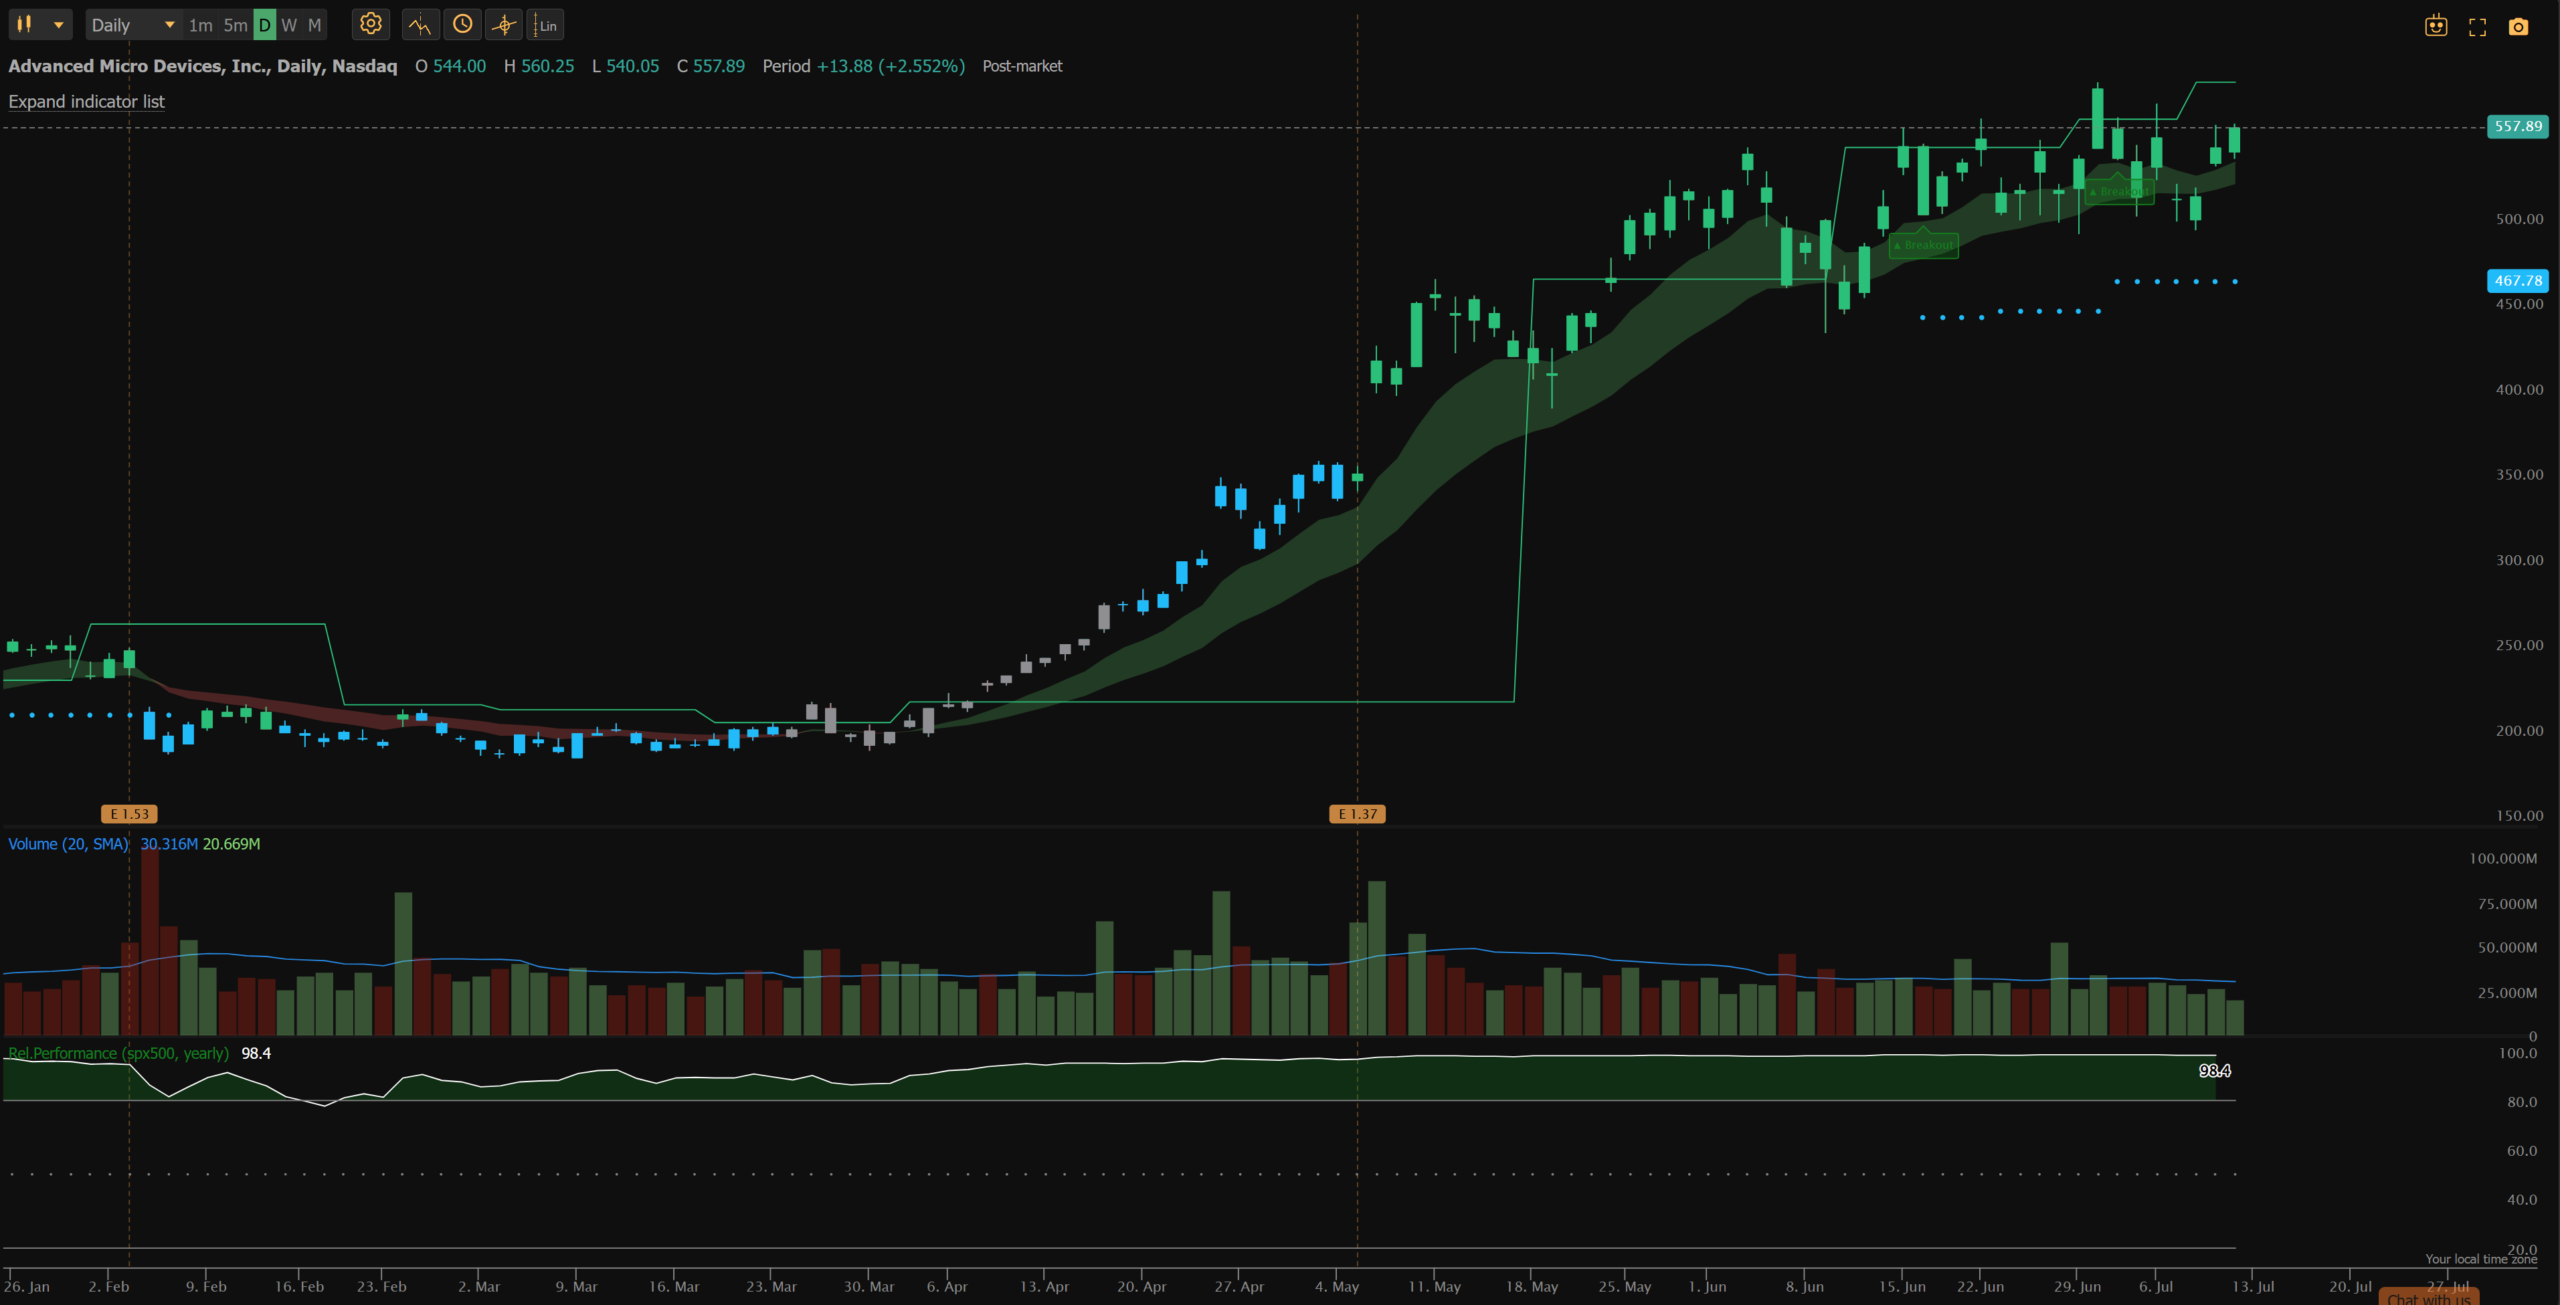The height and width of the screenshot is (1305, 2560).
Task: Toggle the Lin linear scale button
Action: pos(546,25)
